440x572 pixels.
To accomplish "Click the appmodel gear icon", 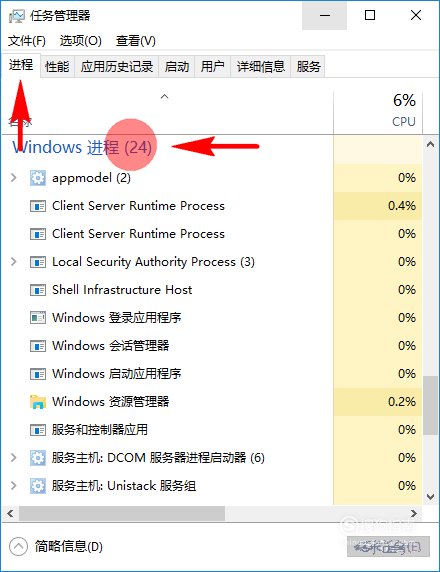I will pos(38,178).
